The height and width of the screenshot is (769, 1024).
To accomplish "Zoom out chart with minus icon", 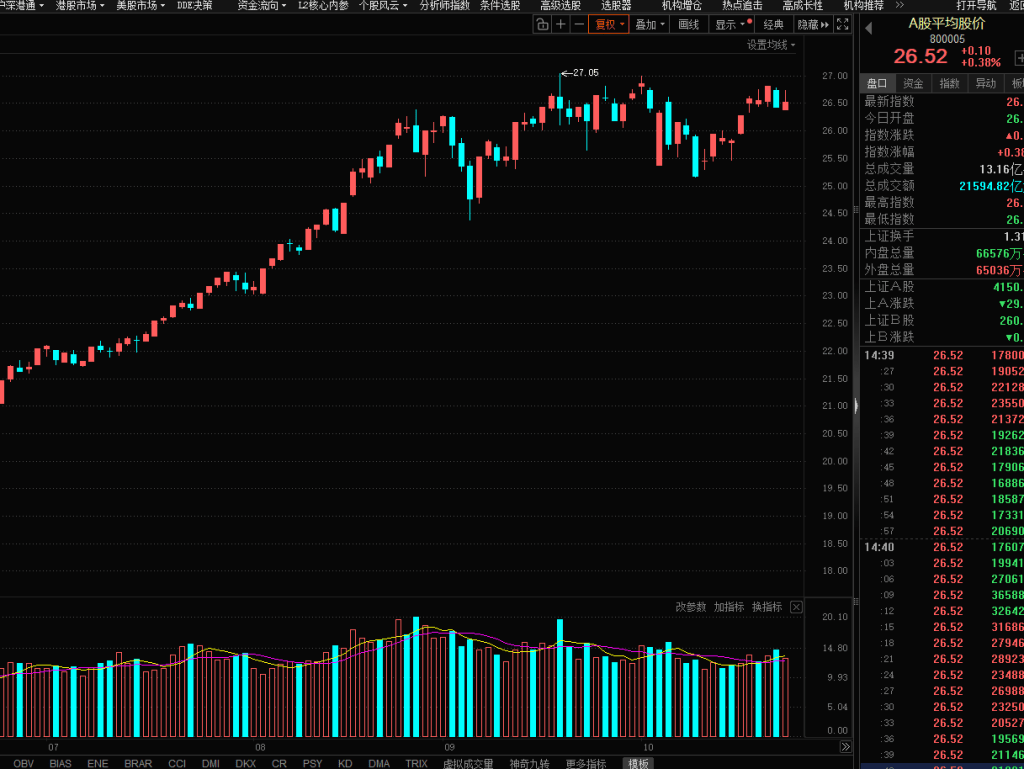I will point(578,25).
